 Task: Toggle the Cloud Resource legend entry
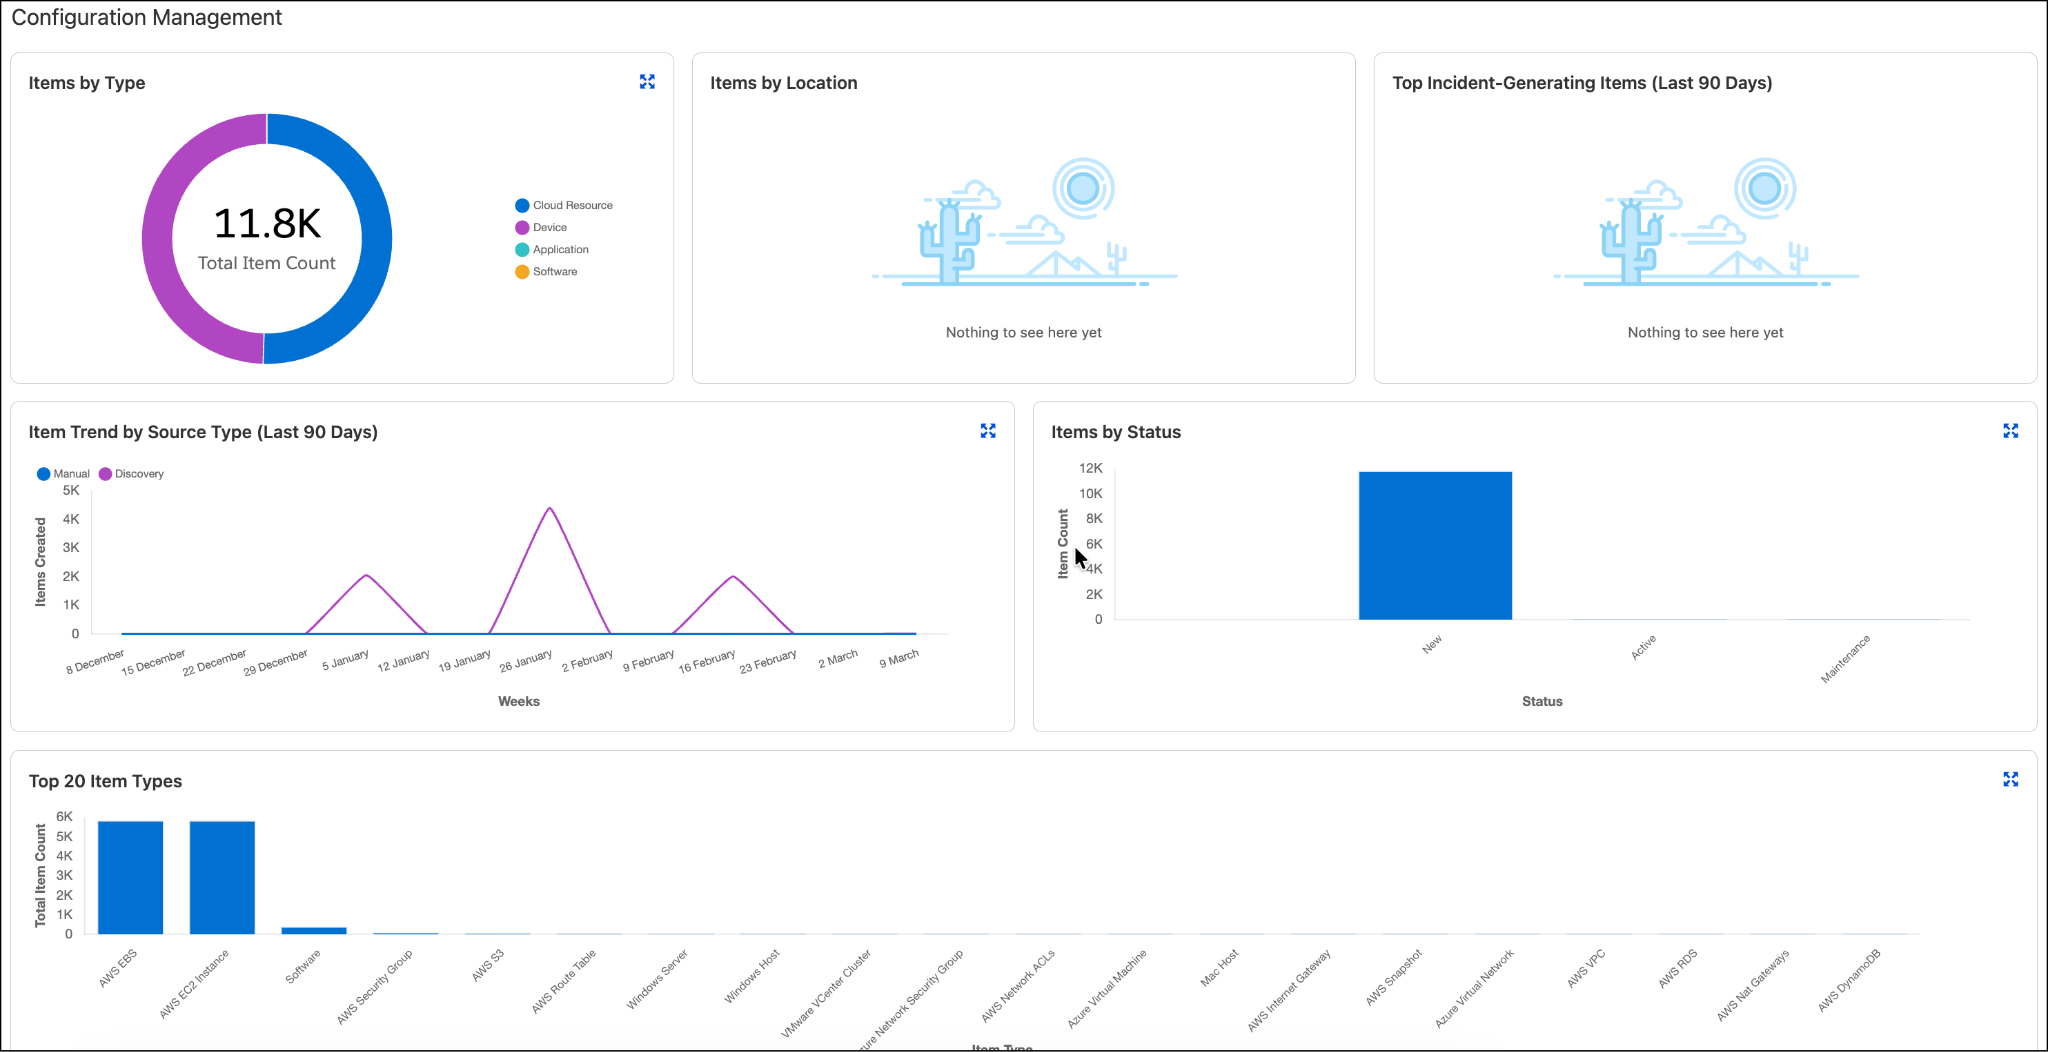[x=564, y=205]
